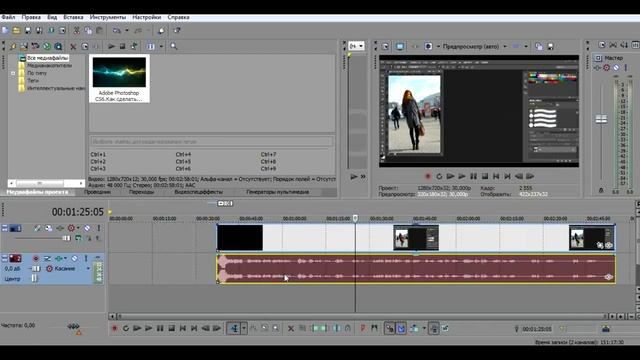The image size is (640, 360).
Task: Open the edit tool selector dropdown arrow
Action: [x=244, y=328]
